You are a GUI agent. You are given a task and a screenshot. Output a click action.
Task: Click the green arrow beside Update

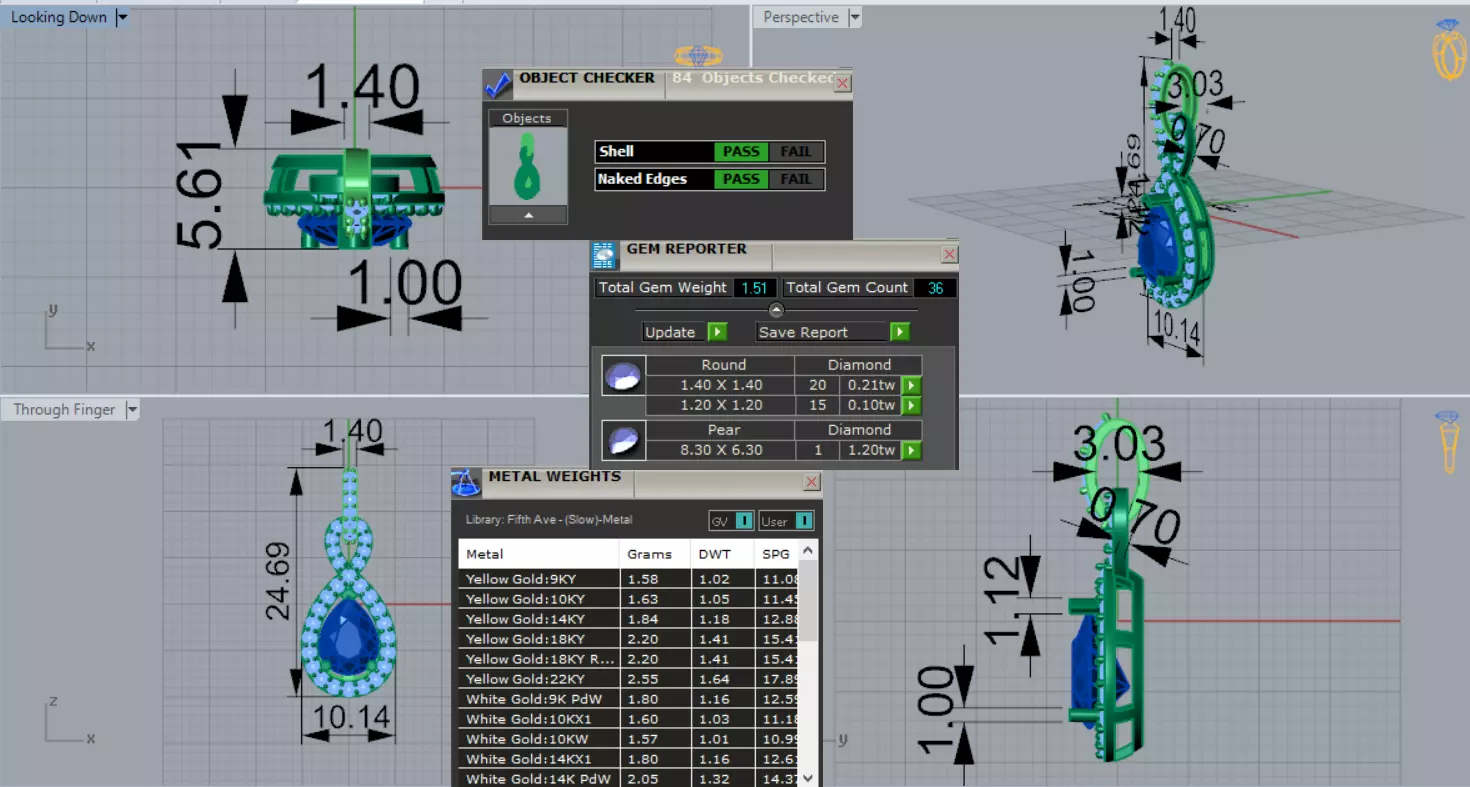pyautogui.click(x=717, y=332)
